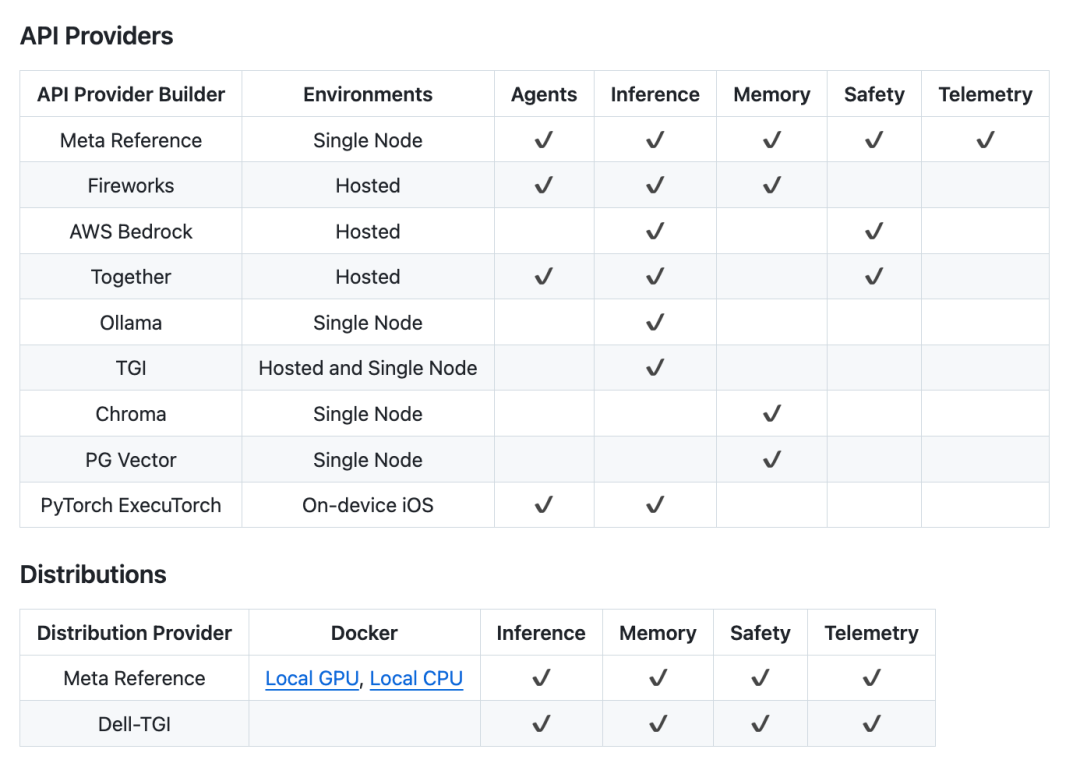
Task: Click the "API Providers" section heading
Action: point(96,36)
